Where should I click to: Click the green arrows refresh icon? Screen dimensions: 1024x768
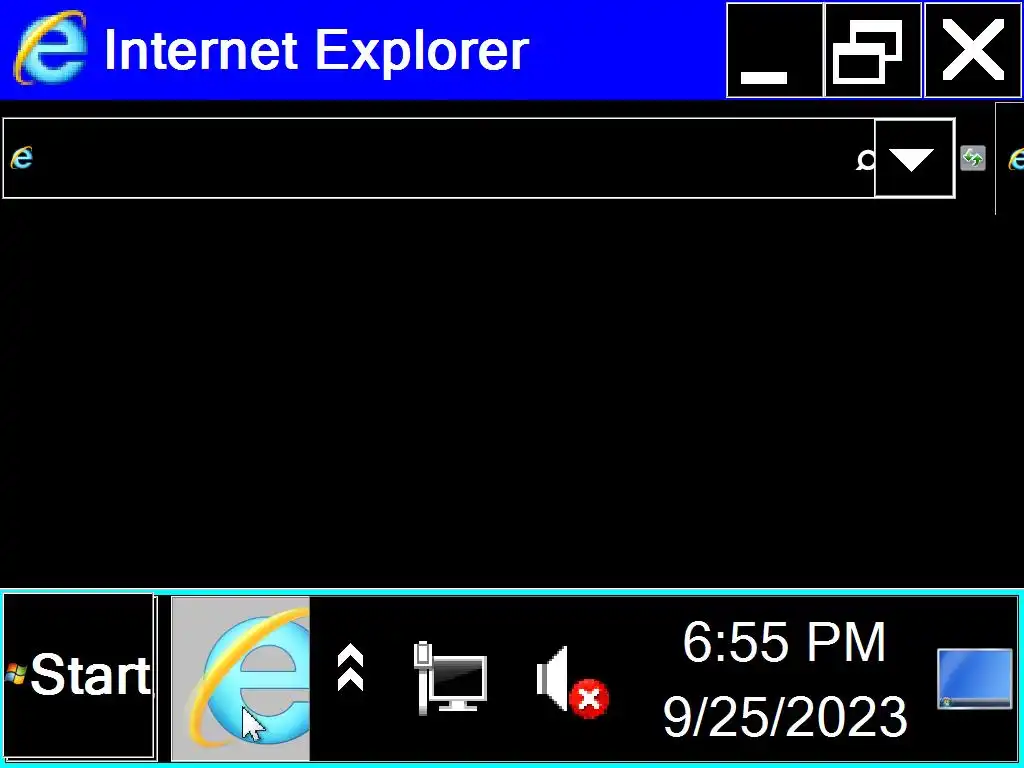pos(973,158)
